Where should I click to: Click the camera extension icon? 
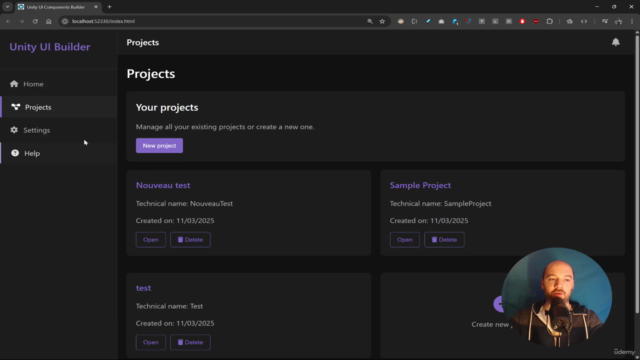(441, 21)
